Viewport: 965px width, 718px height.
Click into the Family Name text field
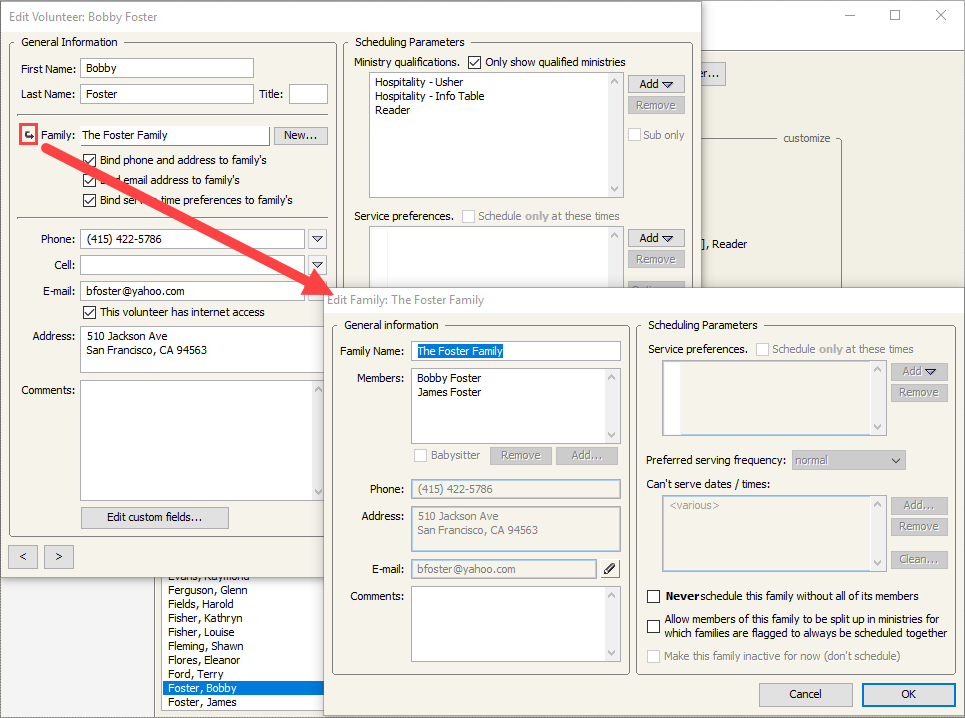pyautogui.click(x=515, y=351)
